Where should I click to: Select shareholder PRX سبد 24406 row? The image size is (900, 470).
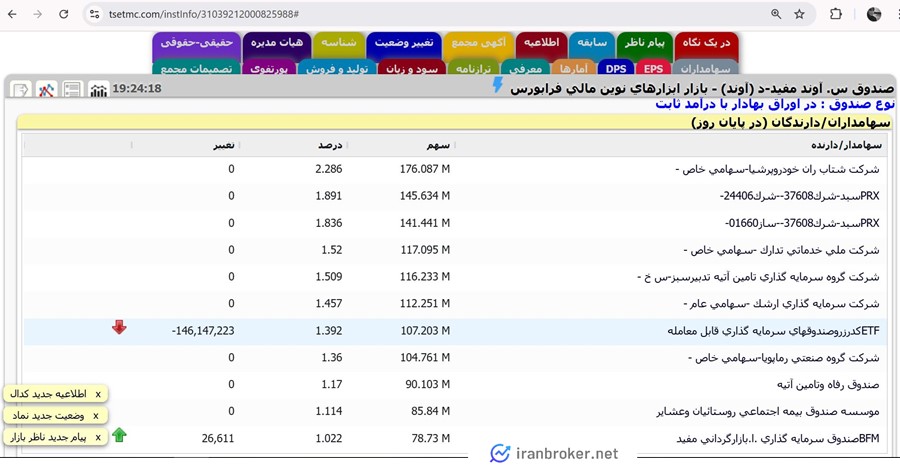455,196
